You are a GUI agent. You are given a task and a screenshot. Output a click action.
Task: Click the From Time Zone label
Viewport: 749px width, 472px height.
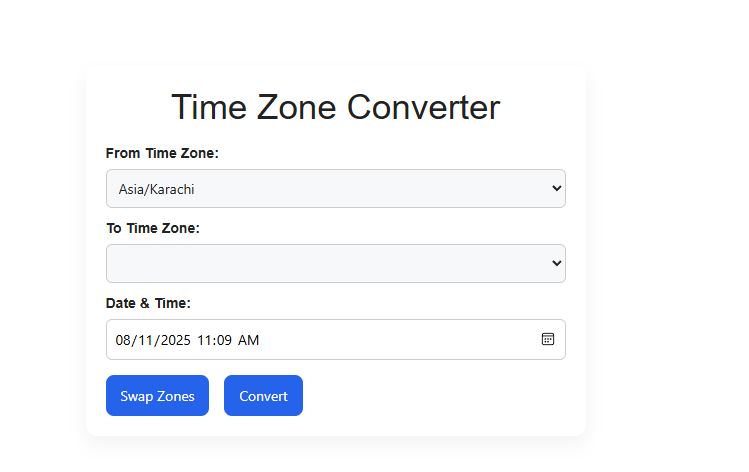(162, 153)
